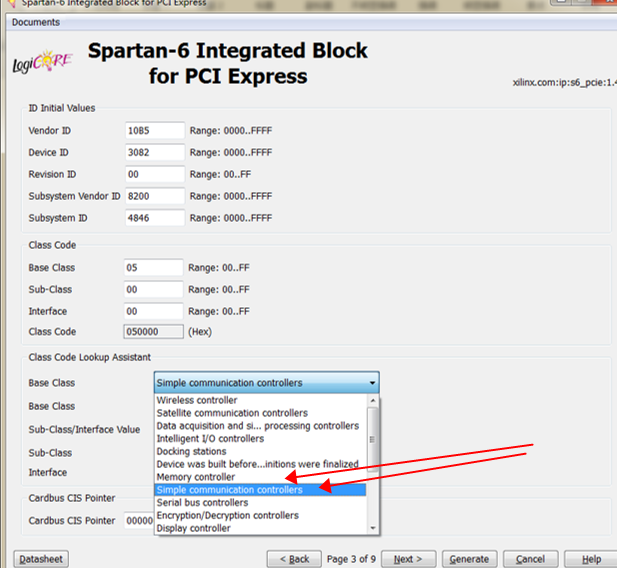
Task: Select Wireless controller from list
Action: coord(261,400)
